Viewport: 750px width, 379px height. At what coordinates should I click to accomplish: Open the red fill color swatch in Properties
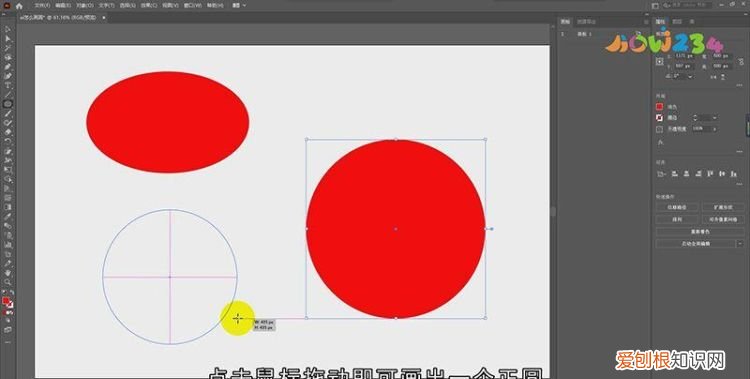pos(660,107)
